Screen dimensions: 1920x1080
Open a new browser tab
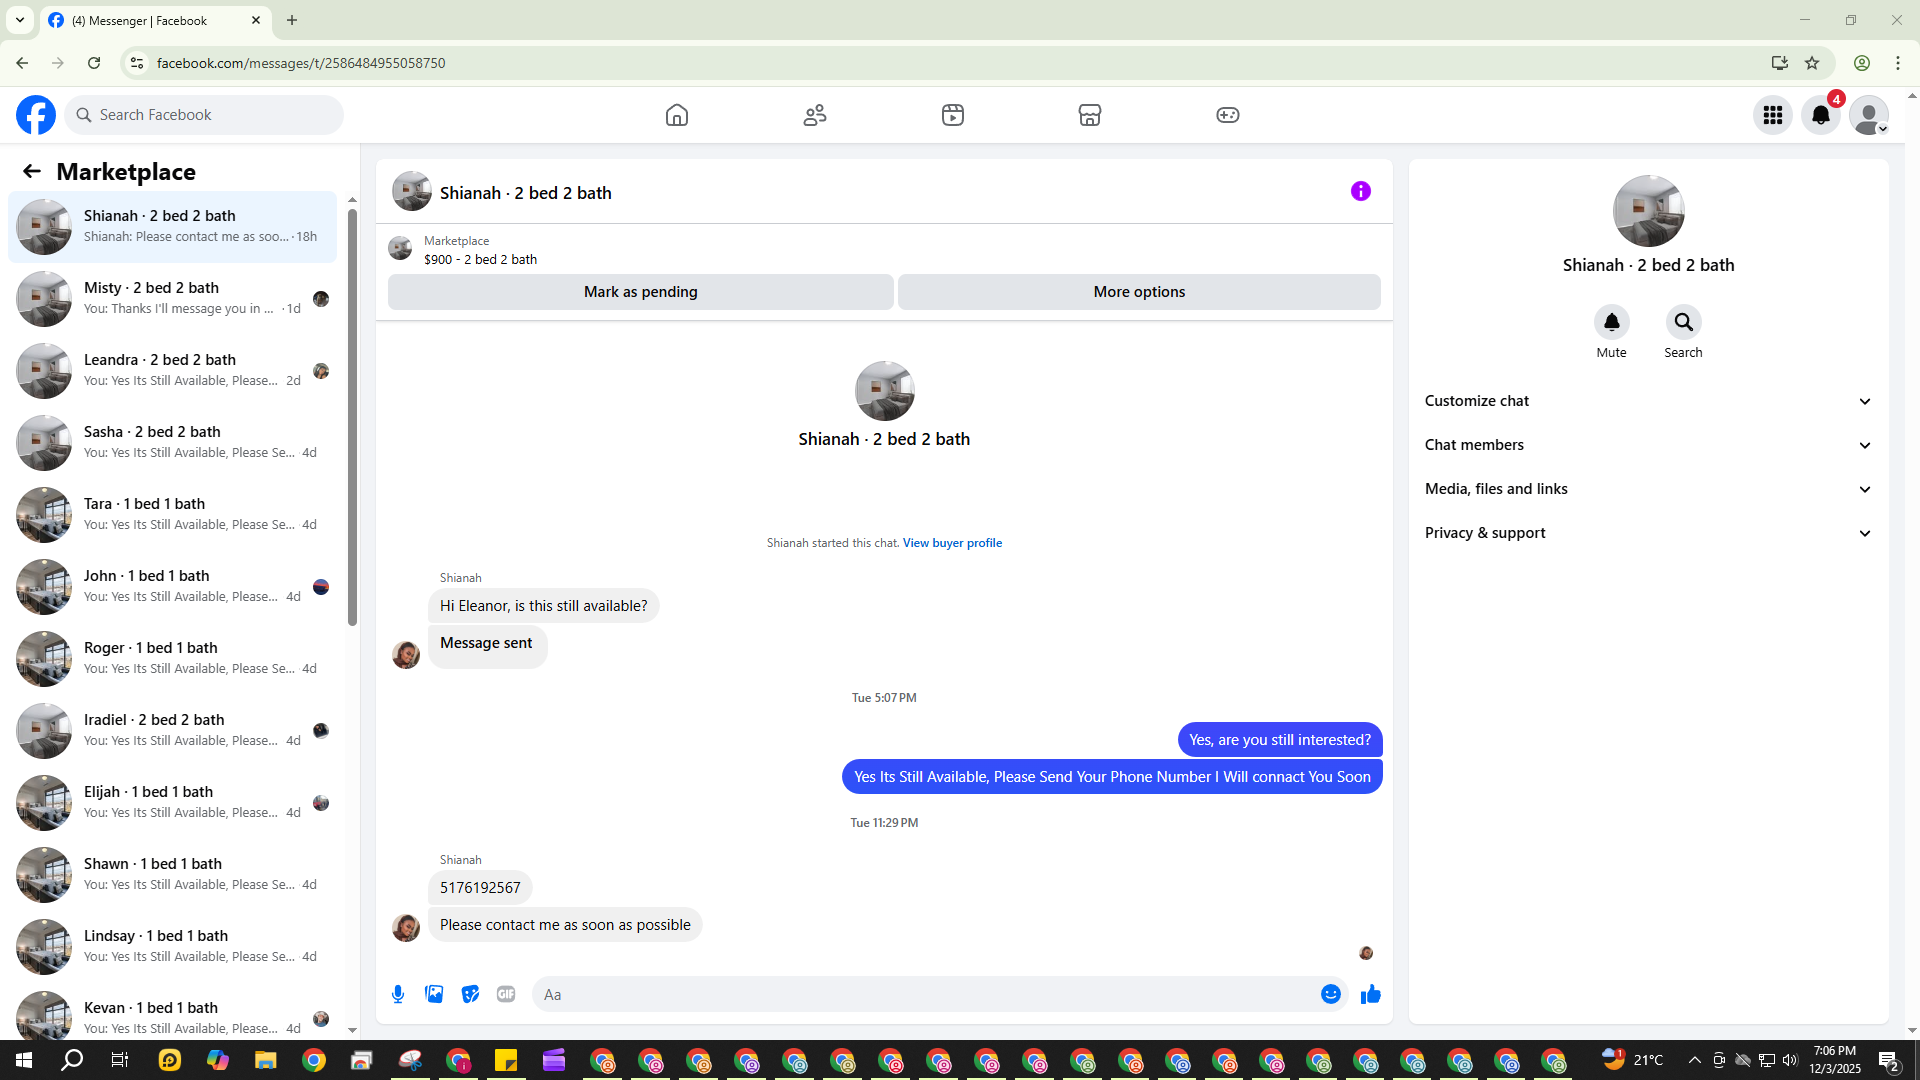pos(292,20)
